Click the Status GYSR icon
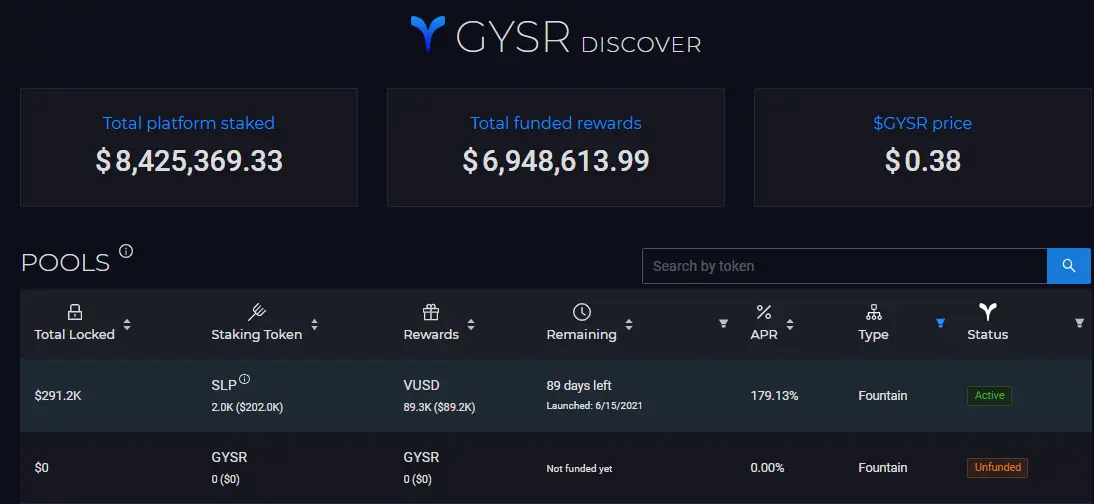The width and height of the screenshot is (1094, 504). click(x=987, y=312)
